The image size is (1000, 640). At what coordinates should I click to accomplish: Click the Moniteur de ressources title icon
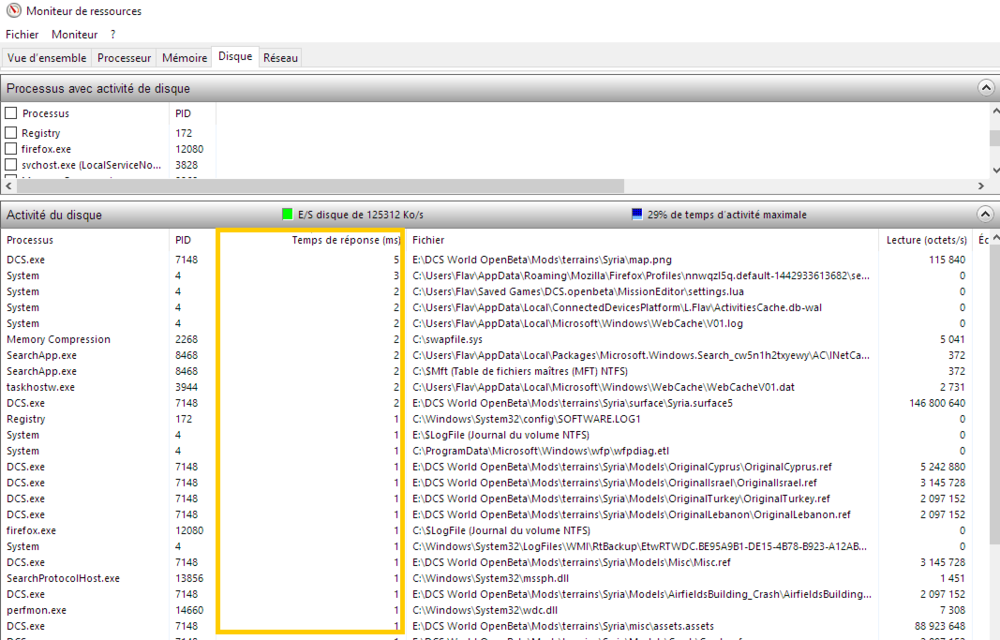coord(13,11)
